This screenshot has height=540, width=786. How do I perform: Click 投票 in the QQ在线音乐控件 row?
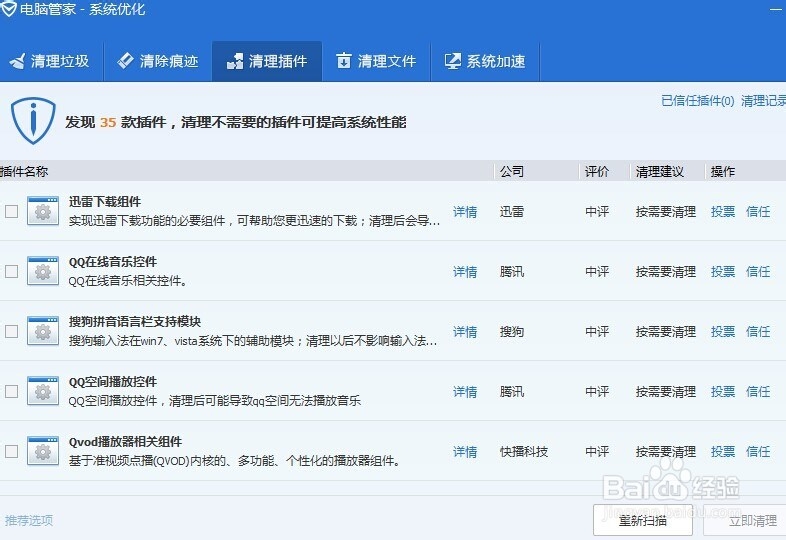coord(723,272)
